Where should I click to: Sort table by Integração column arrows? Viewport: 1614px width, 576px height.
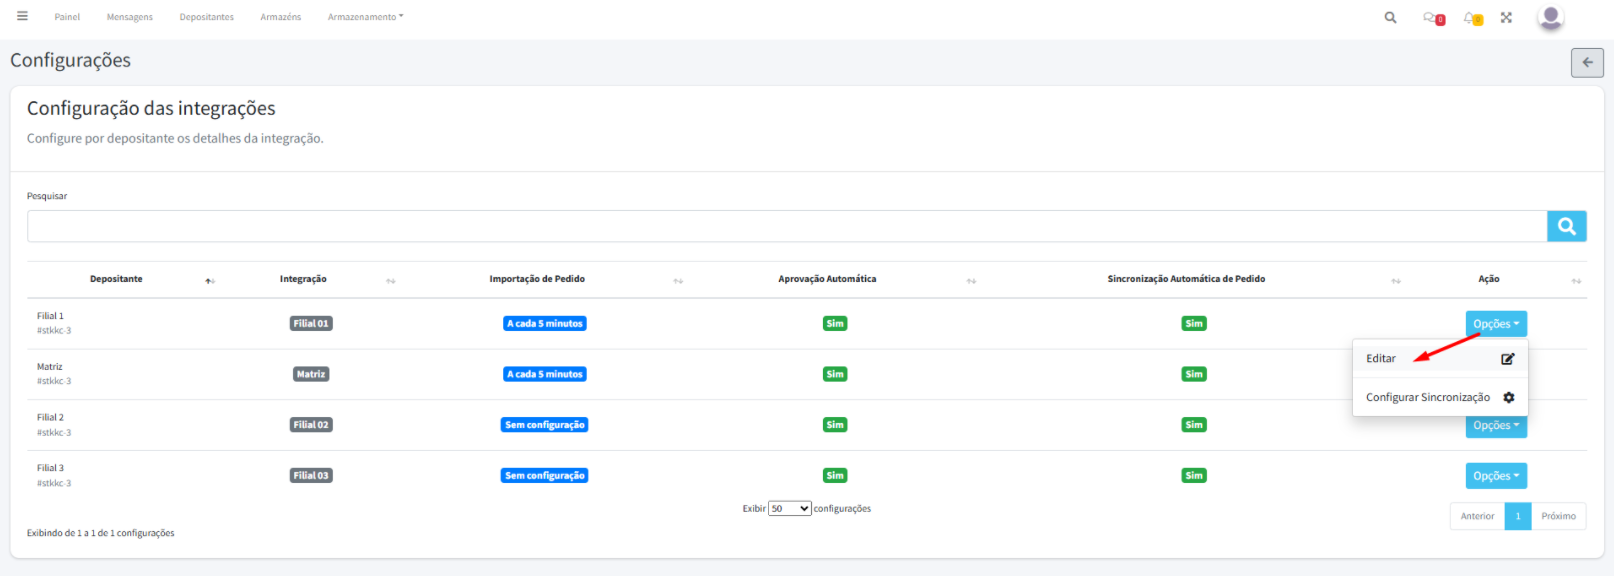pyautogui.click(x=390, y=280)
